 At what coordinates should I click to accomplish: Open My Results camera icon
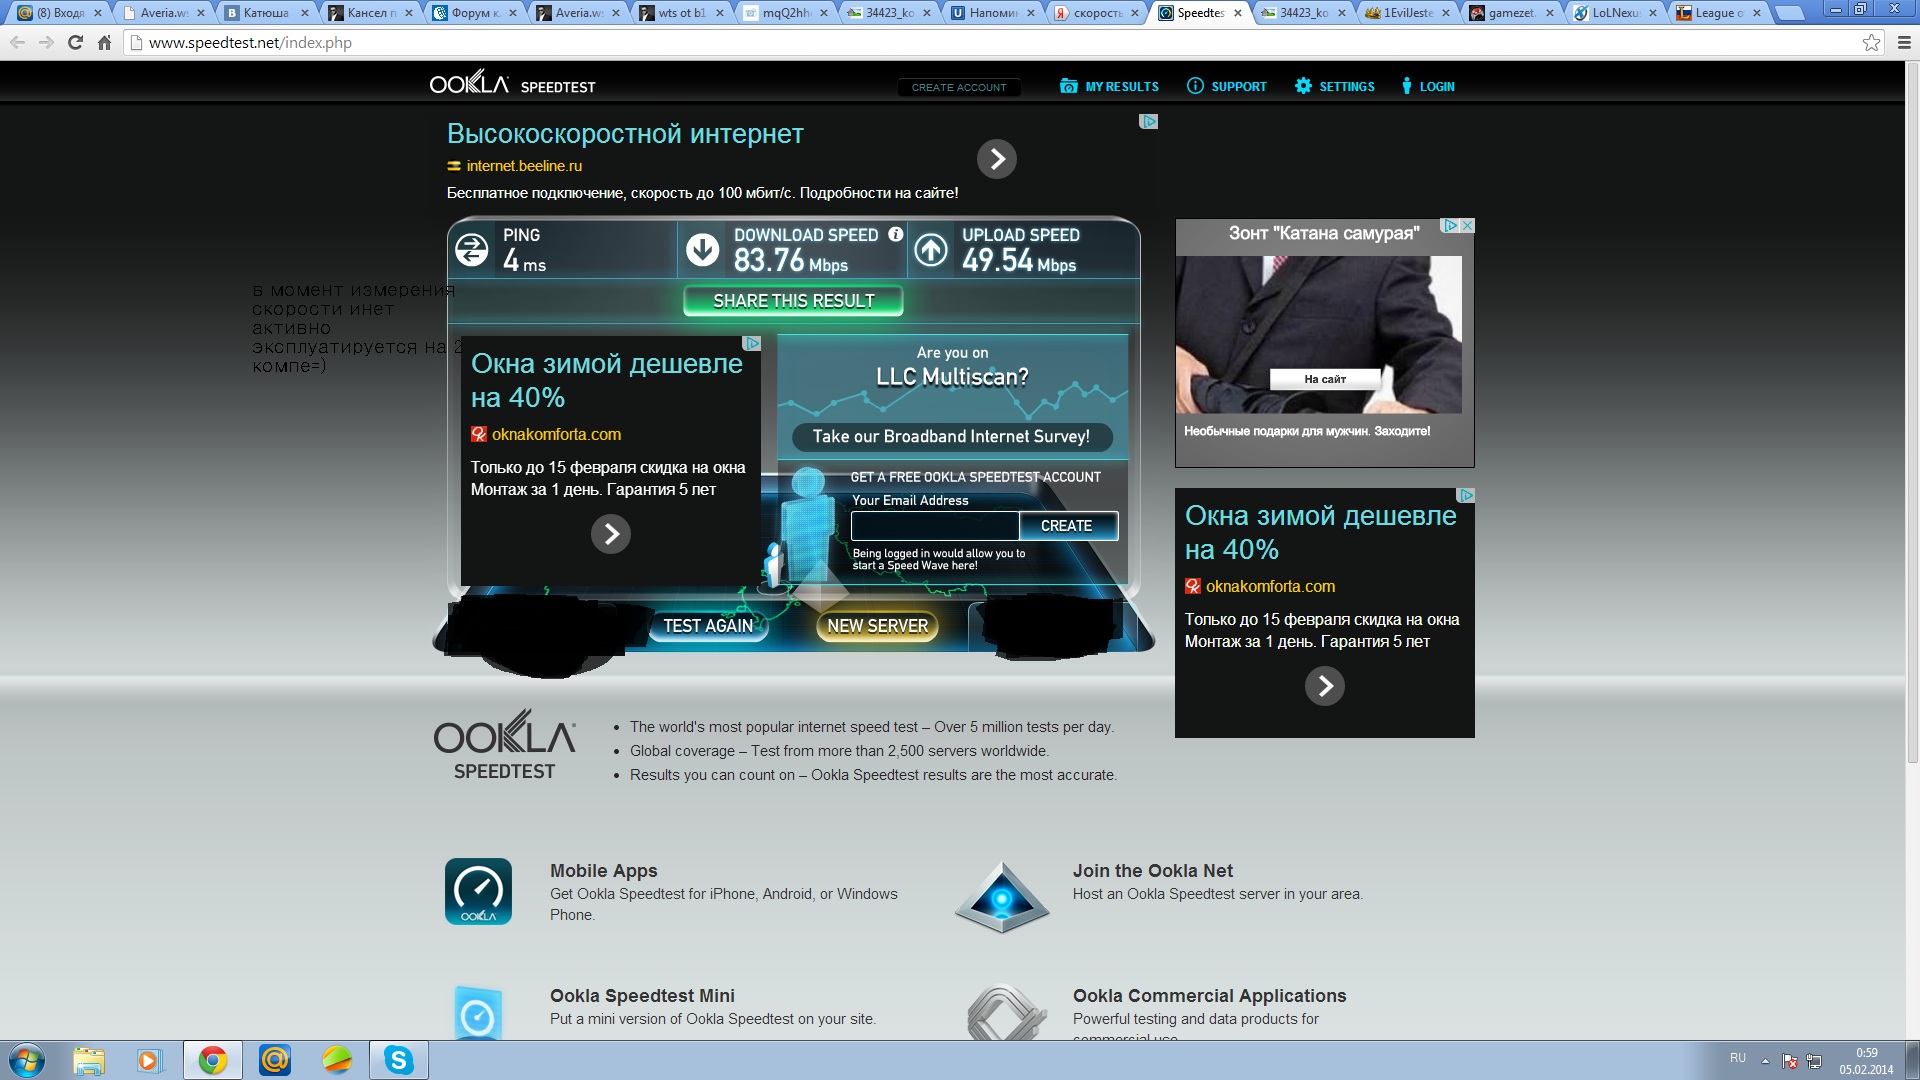point(1069,86)
